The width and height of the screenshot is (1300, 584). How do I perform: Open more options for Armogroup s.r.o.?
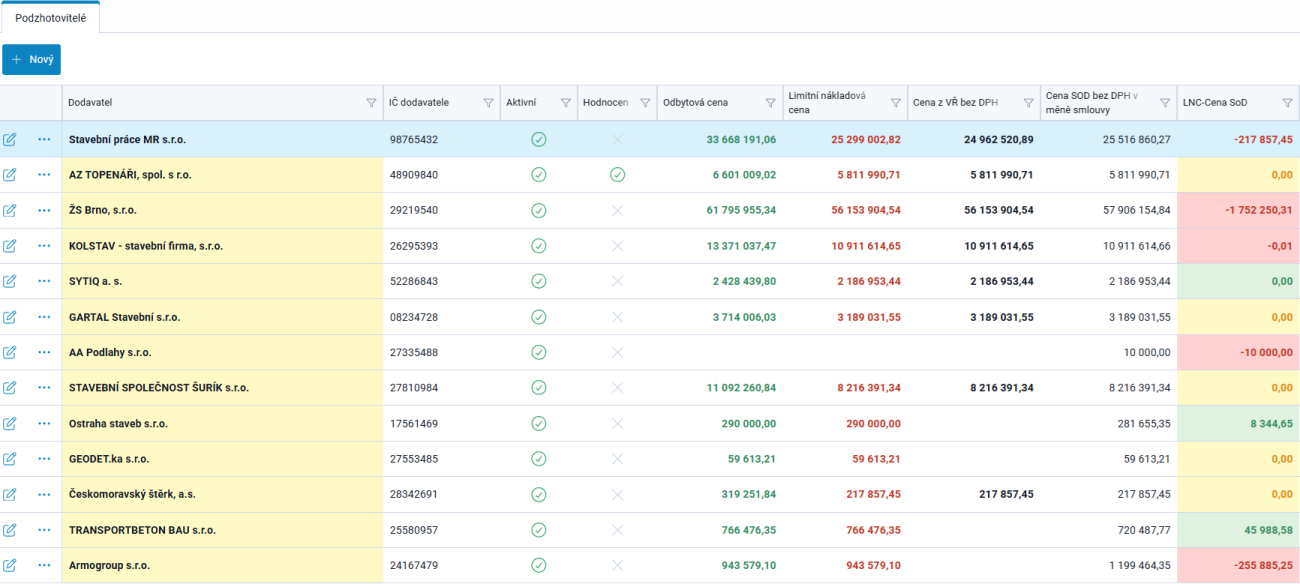point(44,565)
